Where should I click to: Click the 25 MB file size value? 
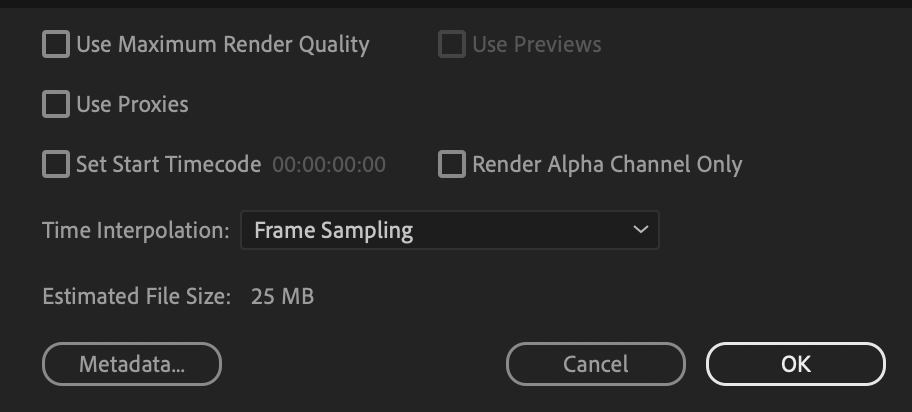pos(282,296)
